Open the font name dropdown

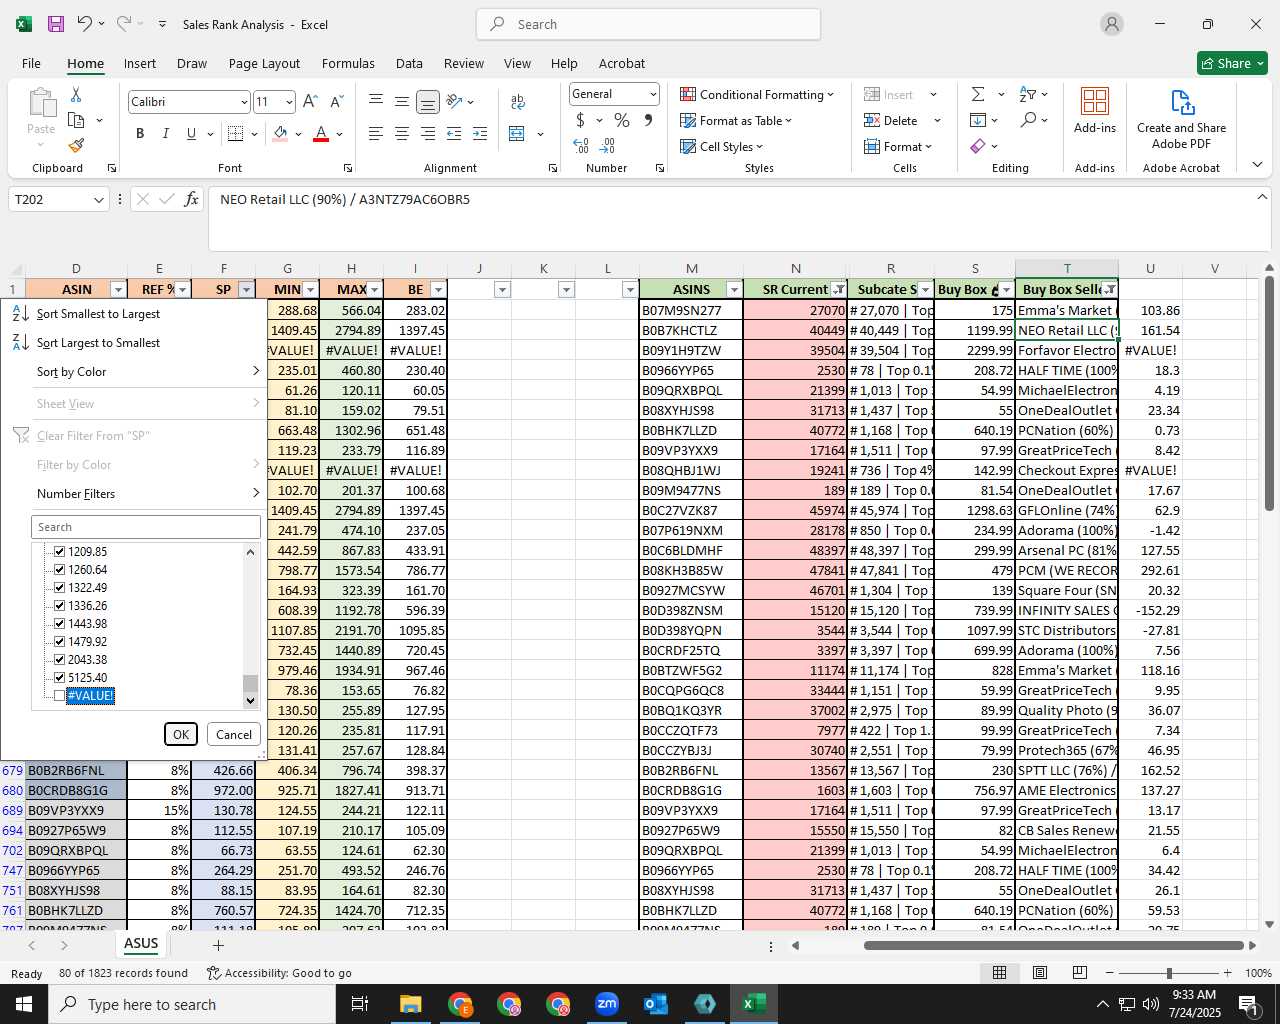[x=243, y=102]
